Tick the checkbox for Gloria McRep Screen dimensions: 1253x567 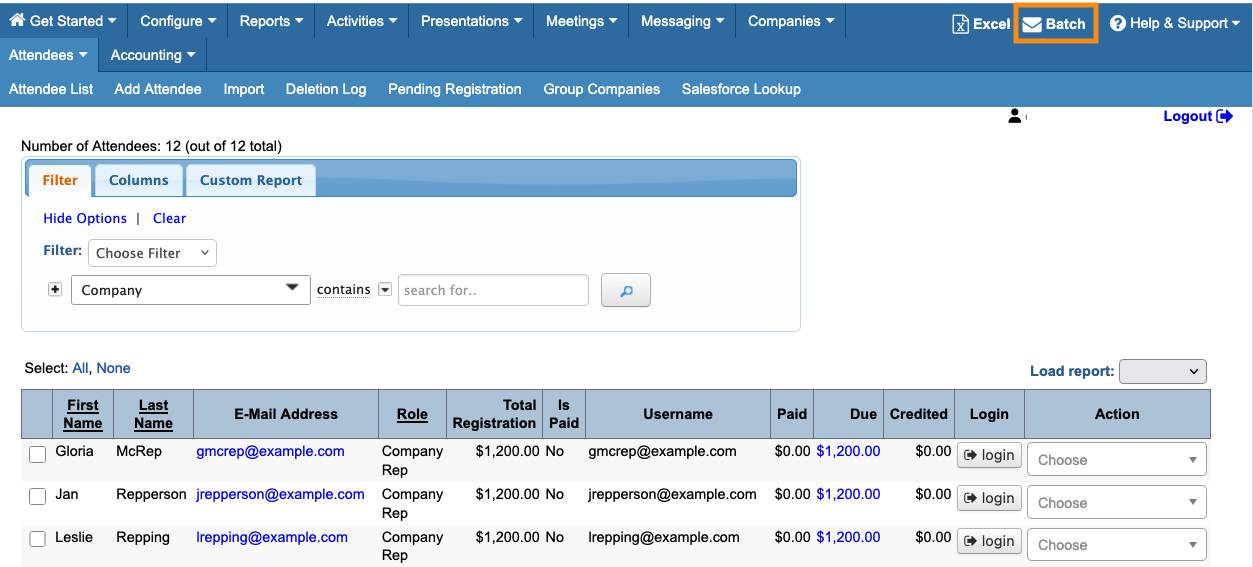click(x=38, y=454)
